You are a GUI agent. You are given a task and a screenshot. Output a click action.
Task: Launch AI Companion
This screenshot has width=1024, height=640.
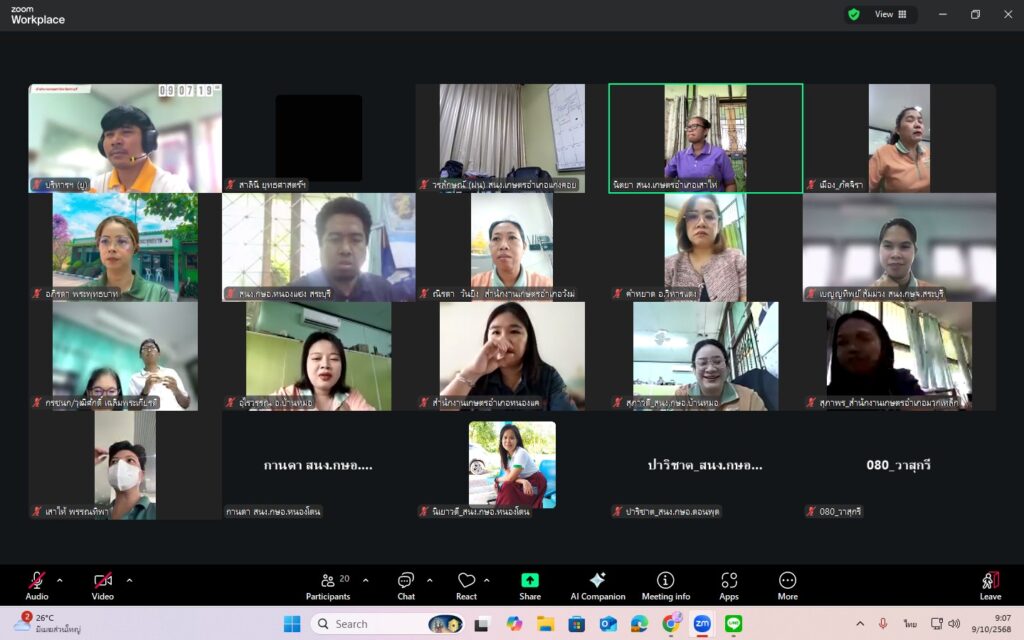pyautogui.click(x=597, y=585)
